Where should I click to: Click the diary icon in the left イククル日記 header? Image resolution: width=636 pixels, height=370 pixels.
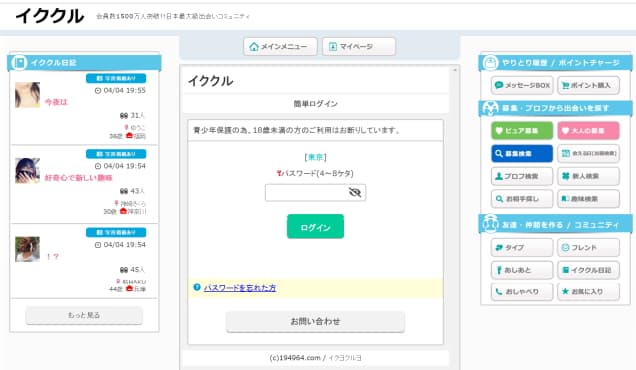[19, 62]
